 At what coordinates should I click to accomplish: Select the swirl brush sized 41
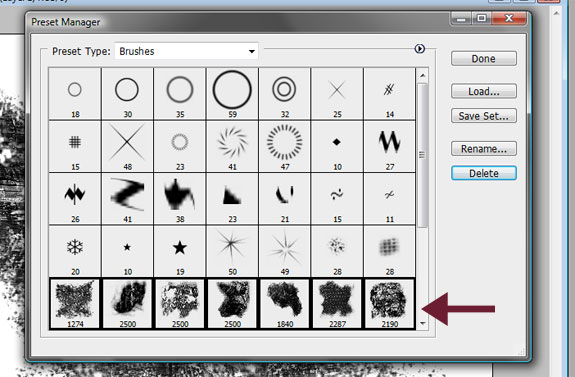pos(232,146)
